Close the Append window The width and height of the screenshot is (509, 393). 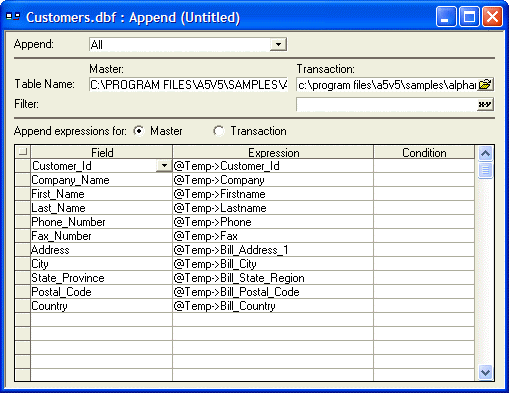pyautogui.click(x=493, y=17)
